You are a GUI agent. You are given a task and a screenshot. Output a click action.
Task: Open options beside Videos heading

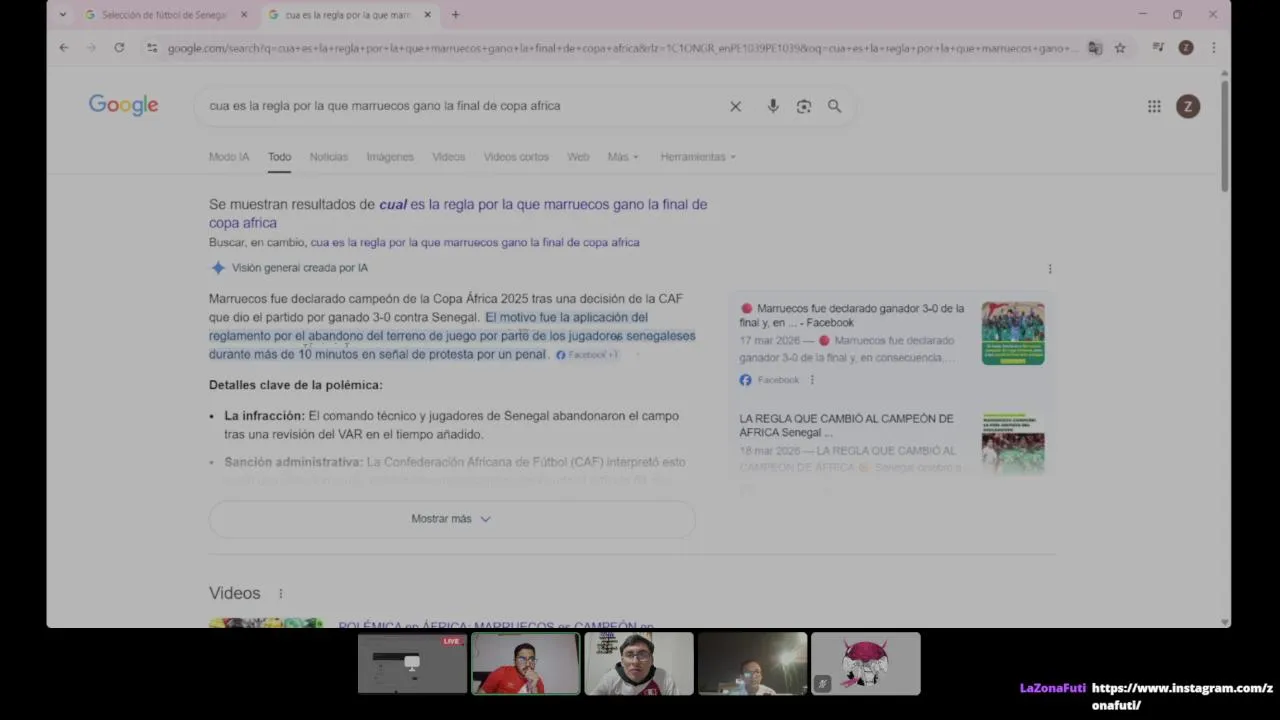tap(280, 593)
